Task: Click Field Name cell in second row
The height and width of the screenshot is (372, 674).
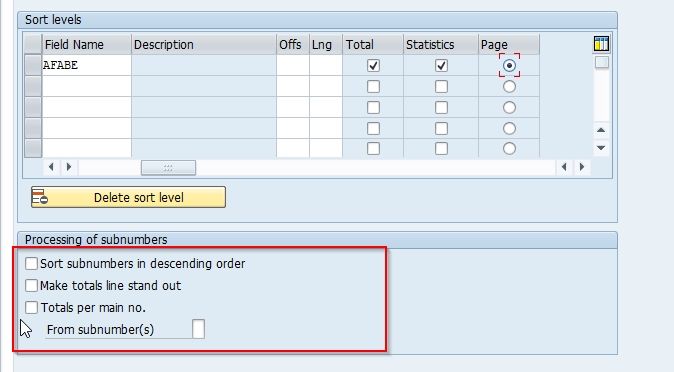Action: click(x=86, y=86)
